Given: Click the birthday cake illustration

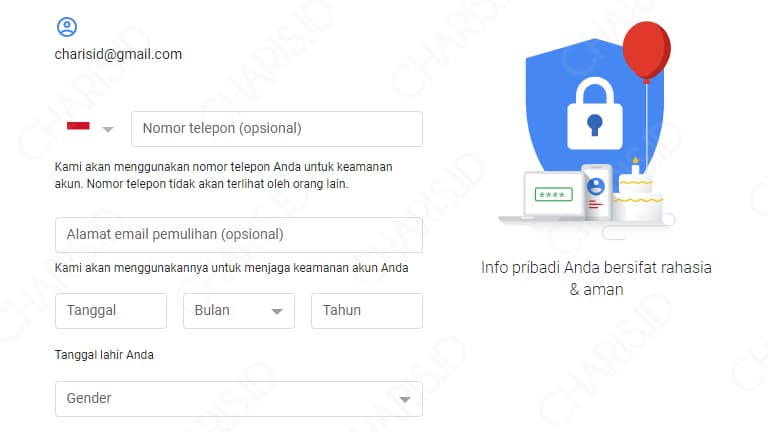Looking at the screenshot, I should click(x=637, y=193).
